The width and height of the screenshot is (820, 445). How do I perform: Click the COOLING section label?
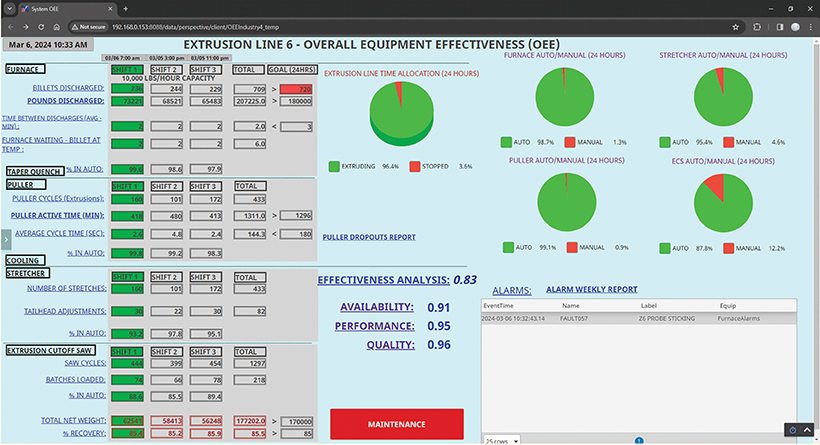pos(25,260)
